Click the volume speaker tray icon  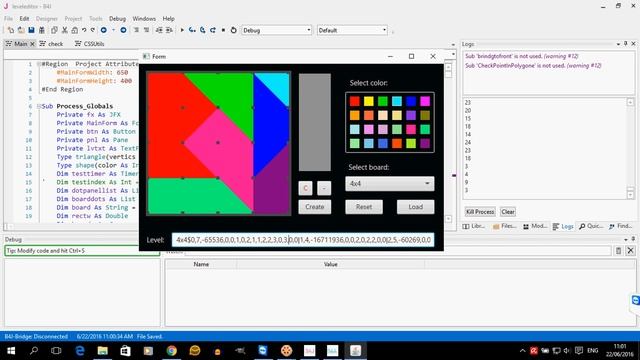pos(567,351)
